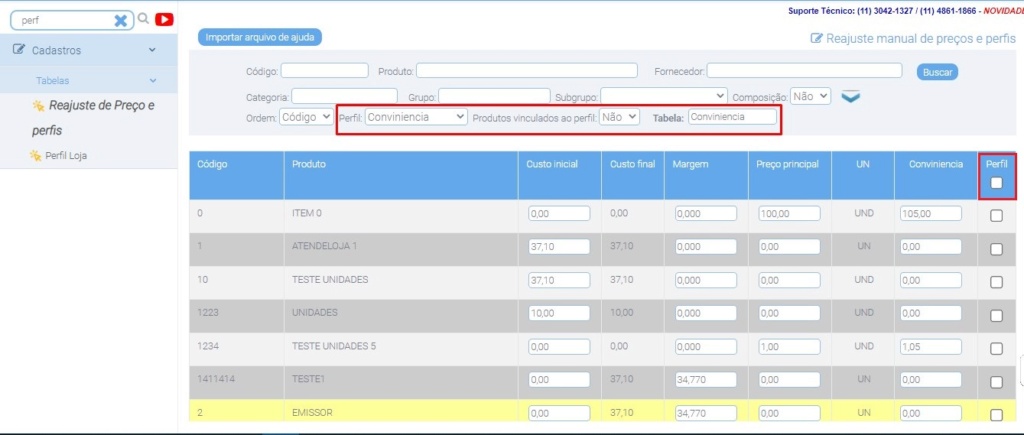Open the Perfil dropdown set to Conviniencia

pos(416,117)
